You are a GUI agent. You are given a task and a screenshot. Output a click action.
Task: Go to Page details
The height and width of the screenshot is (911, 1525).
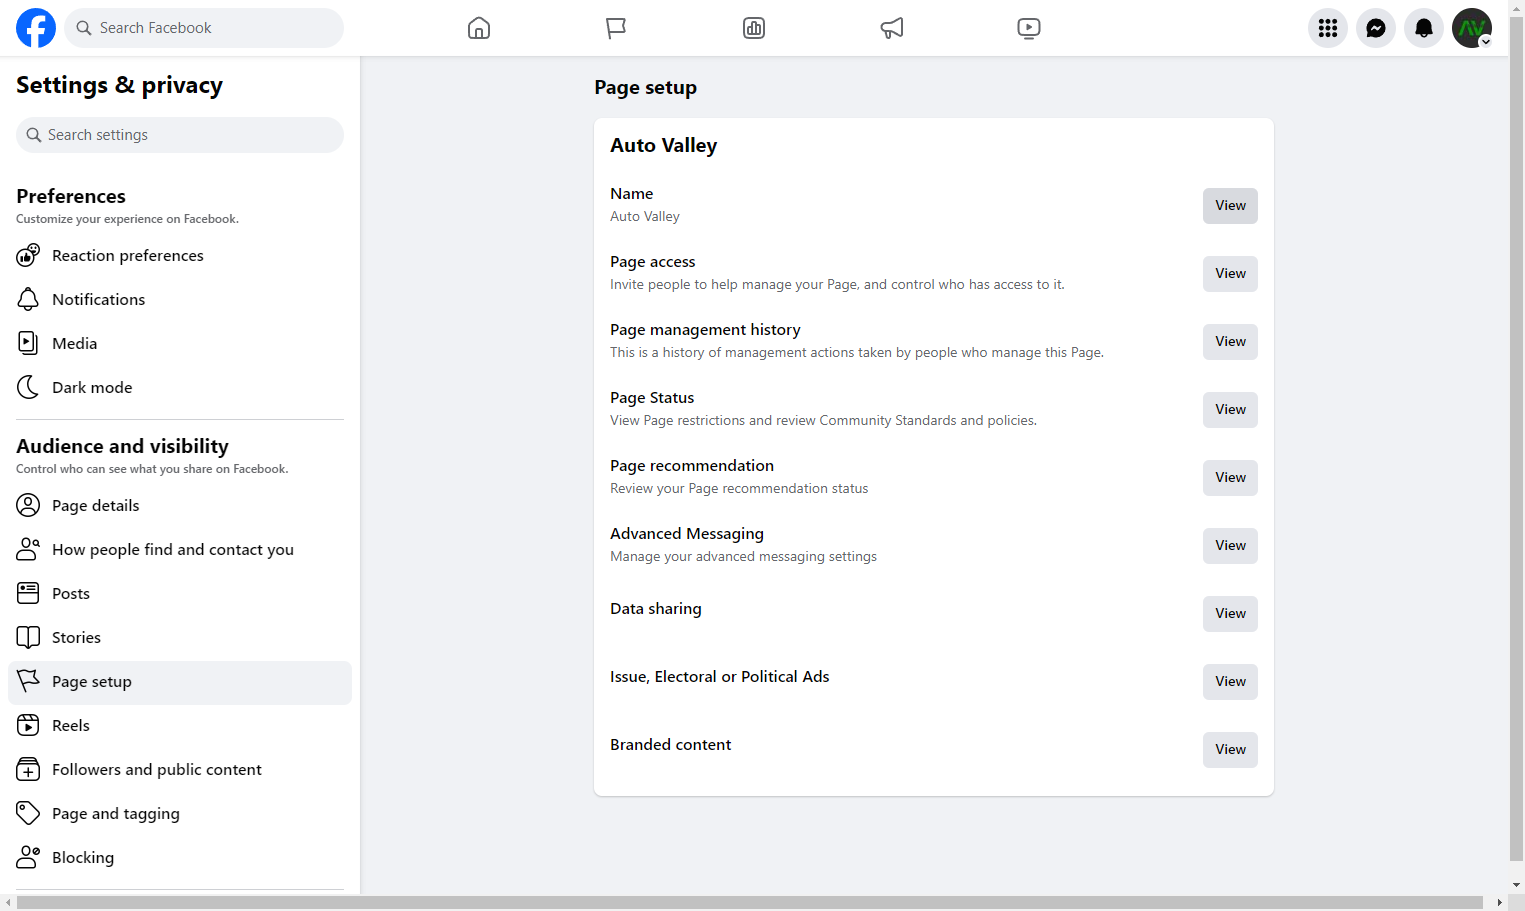[x=180, y=505]
